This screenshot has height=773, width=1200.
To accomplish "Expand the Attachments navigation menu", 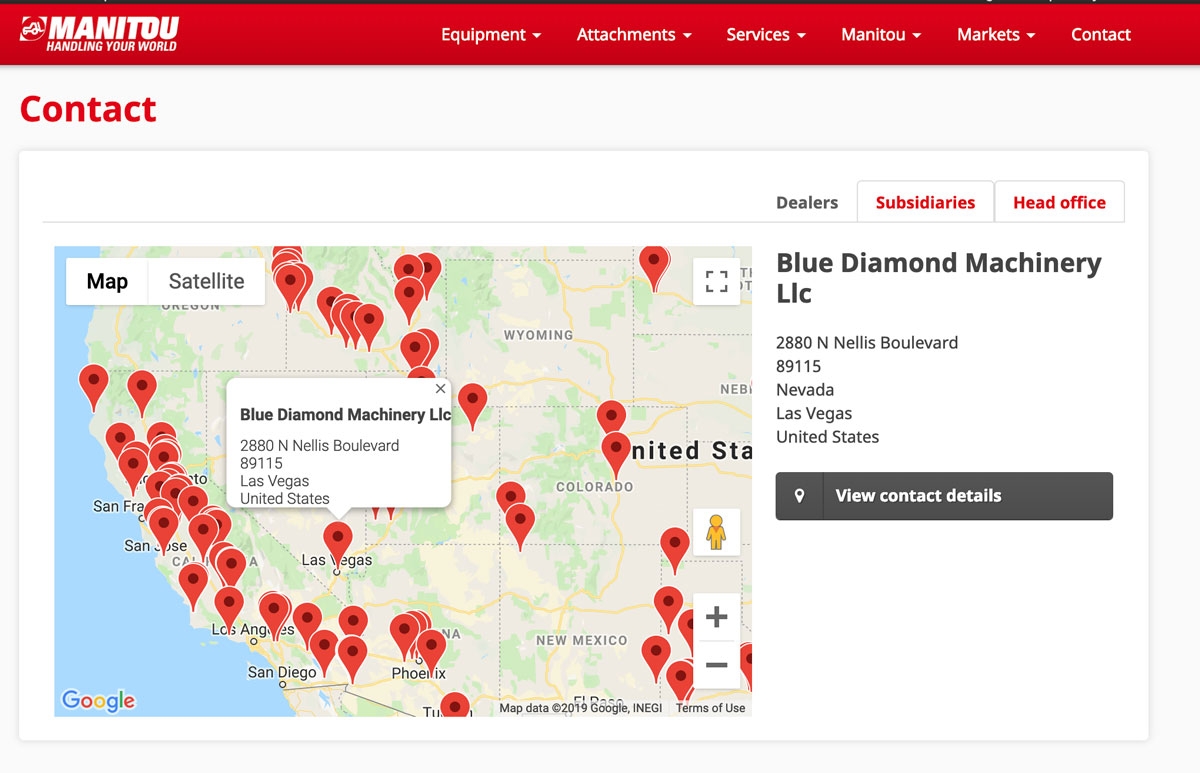I will [634, 34].
